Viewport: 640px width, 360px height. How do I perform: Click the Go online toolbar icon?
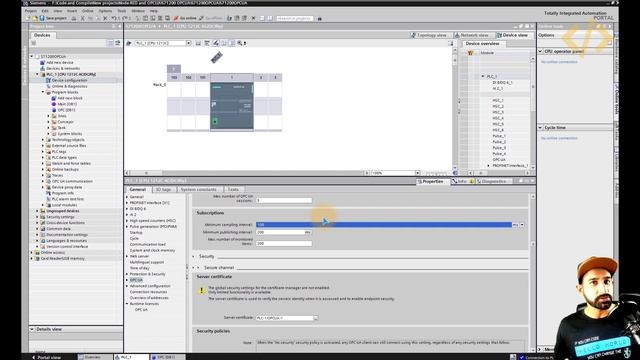coord(176,18)
